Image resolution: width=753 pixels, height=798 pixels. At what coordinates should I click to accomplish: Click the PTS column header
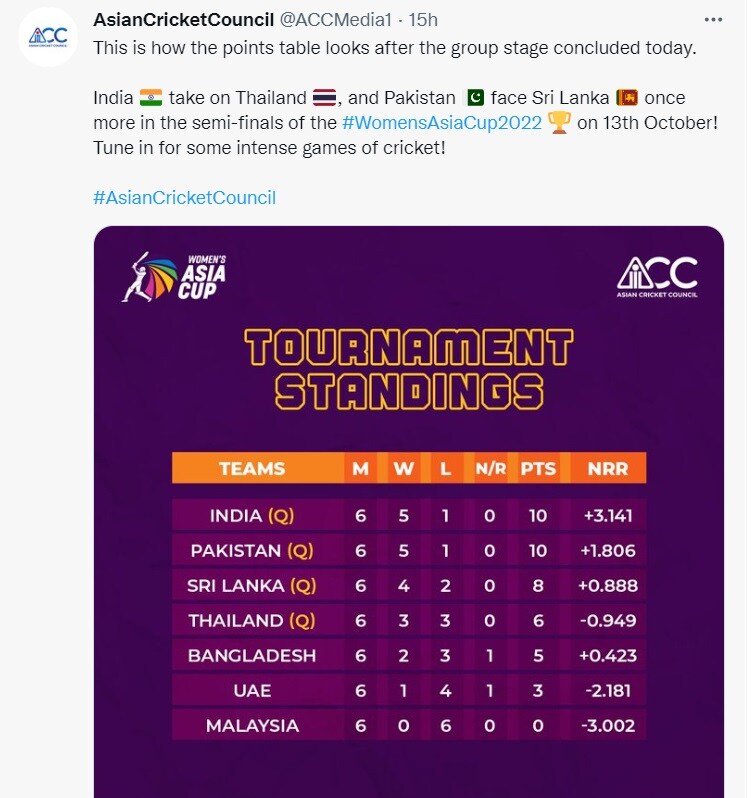[x=538, y=468]
